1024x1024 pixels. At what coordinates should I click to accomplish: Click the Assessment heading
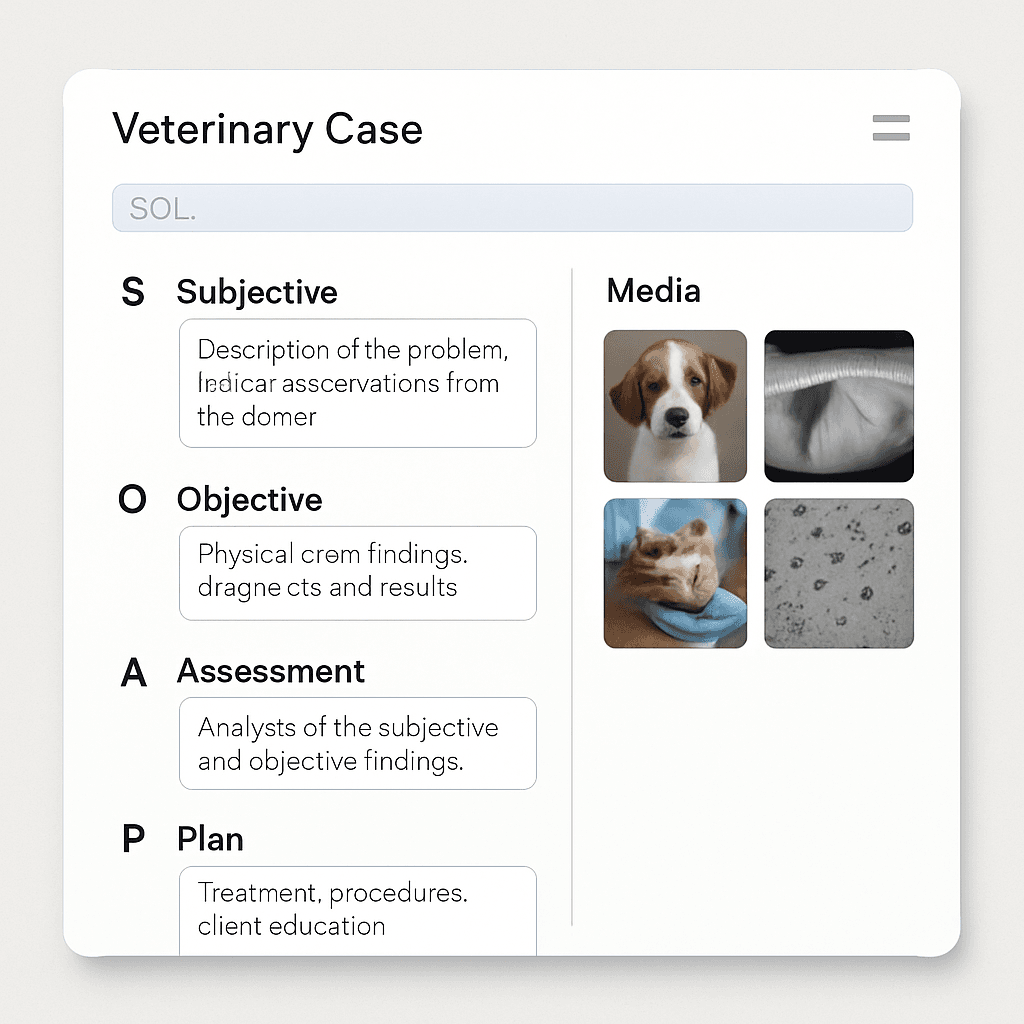pyautogui.click(x=270, y=673)
